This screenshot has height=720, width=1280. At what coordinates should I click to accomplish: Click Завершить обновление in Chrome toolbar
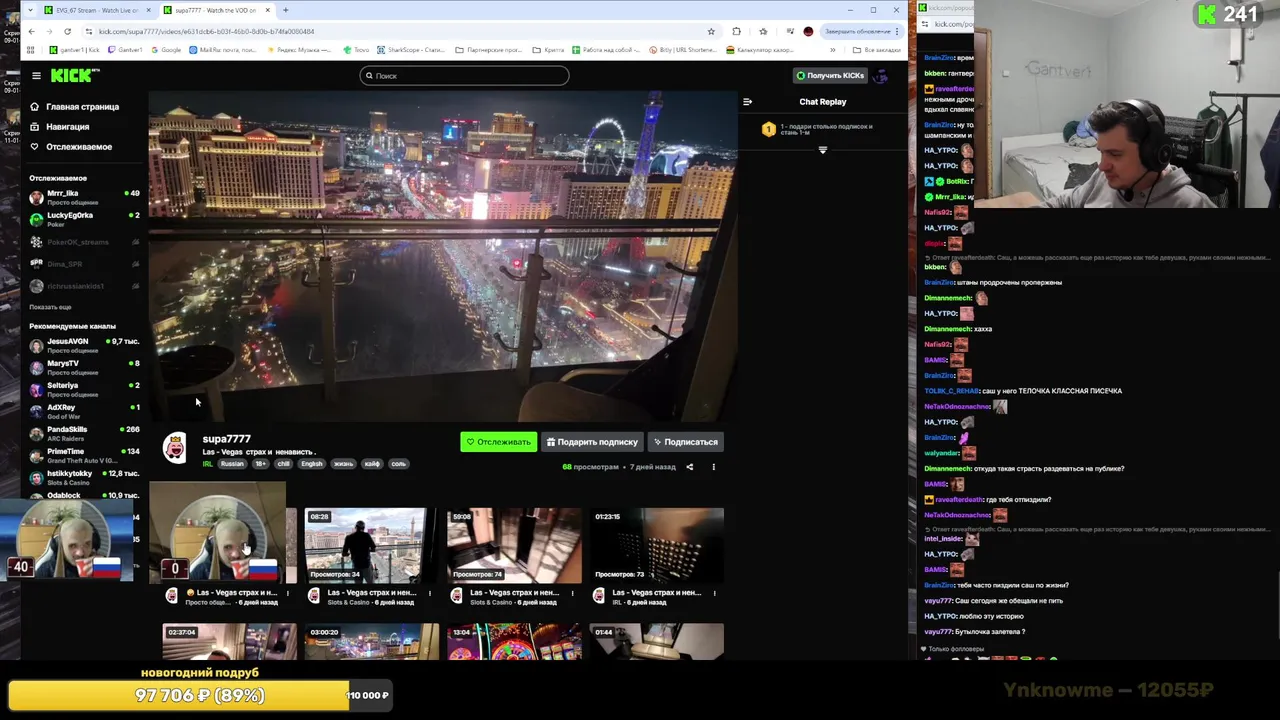tap(860, 31)
